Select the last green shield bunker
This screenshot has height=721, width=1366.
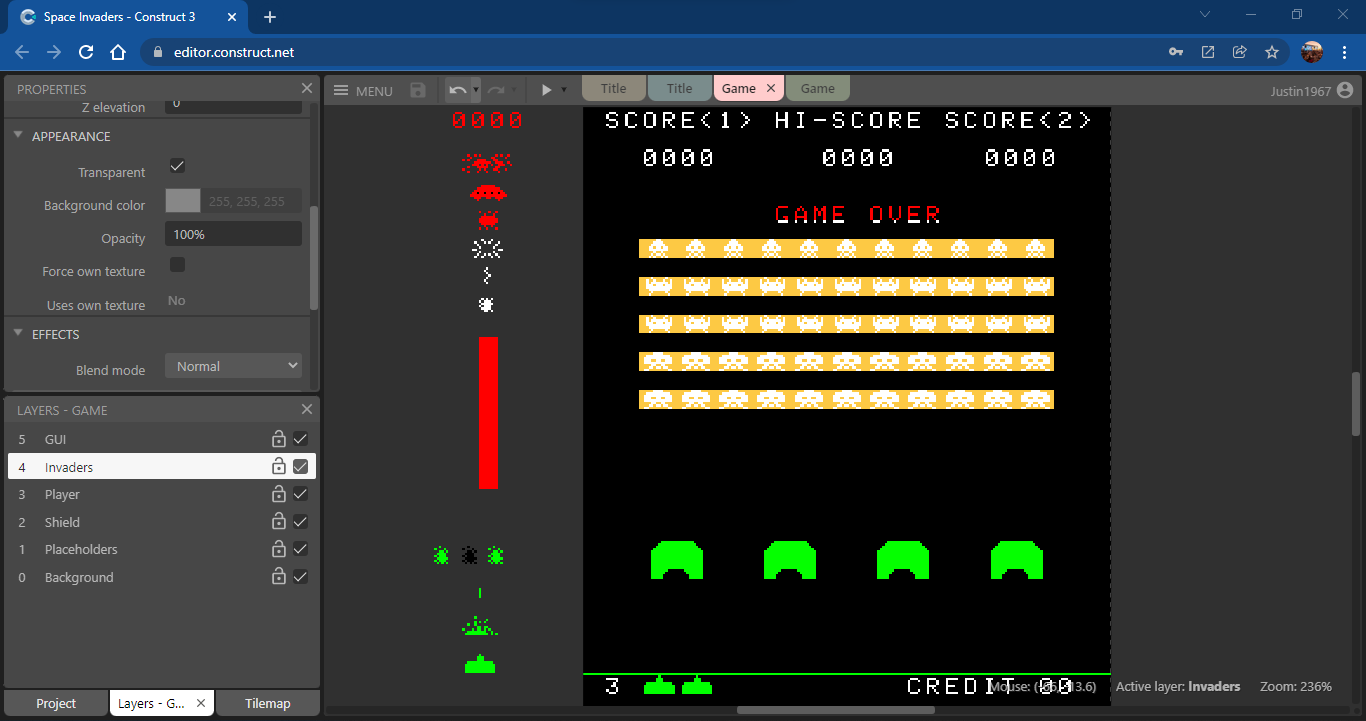(1017, 560)
